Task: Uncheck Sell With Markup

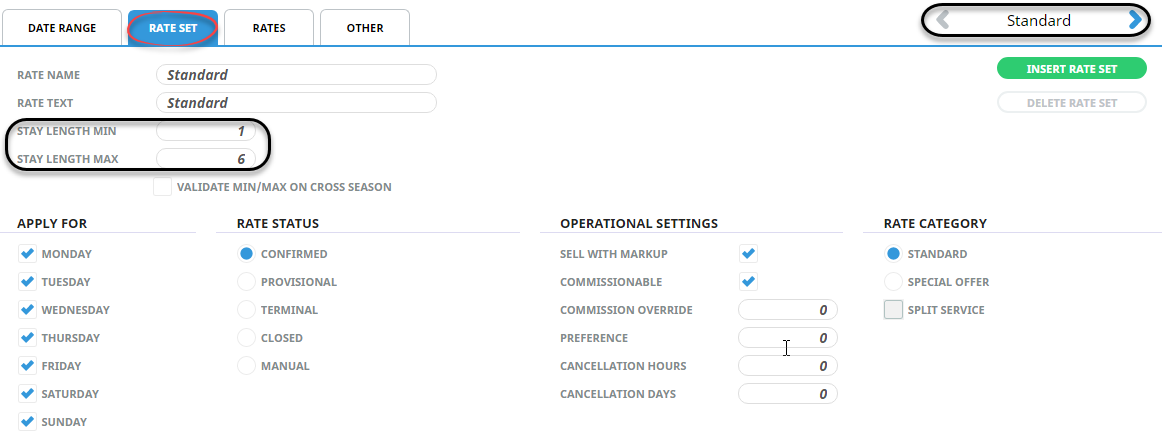Action: pos(748,254)
